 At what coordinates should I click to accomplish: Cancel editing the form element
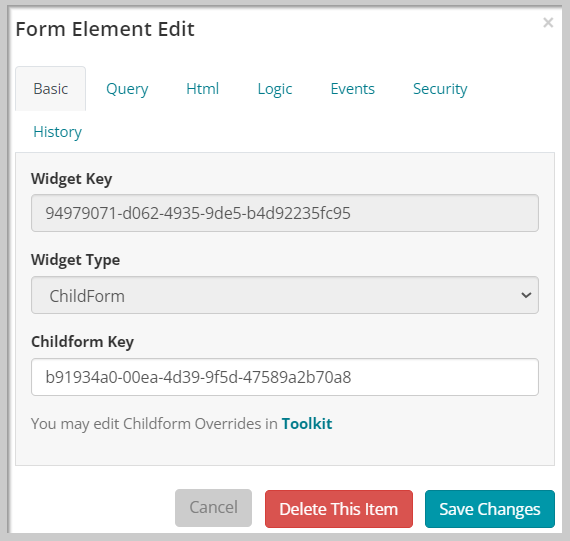click(213, 508)
